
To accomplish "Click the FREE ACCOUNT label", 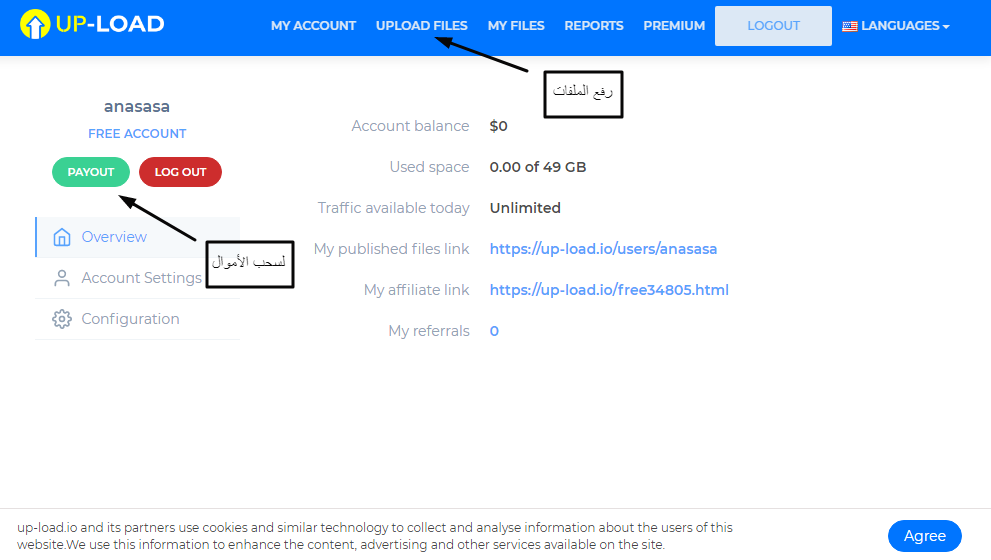I will [137, 134].
